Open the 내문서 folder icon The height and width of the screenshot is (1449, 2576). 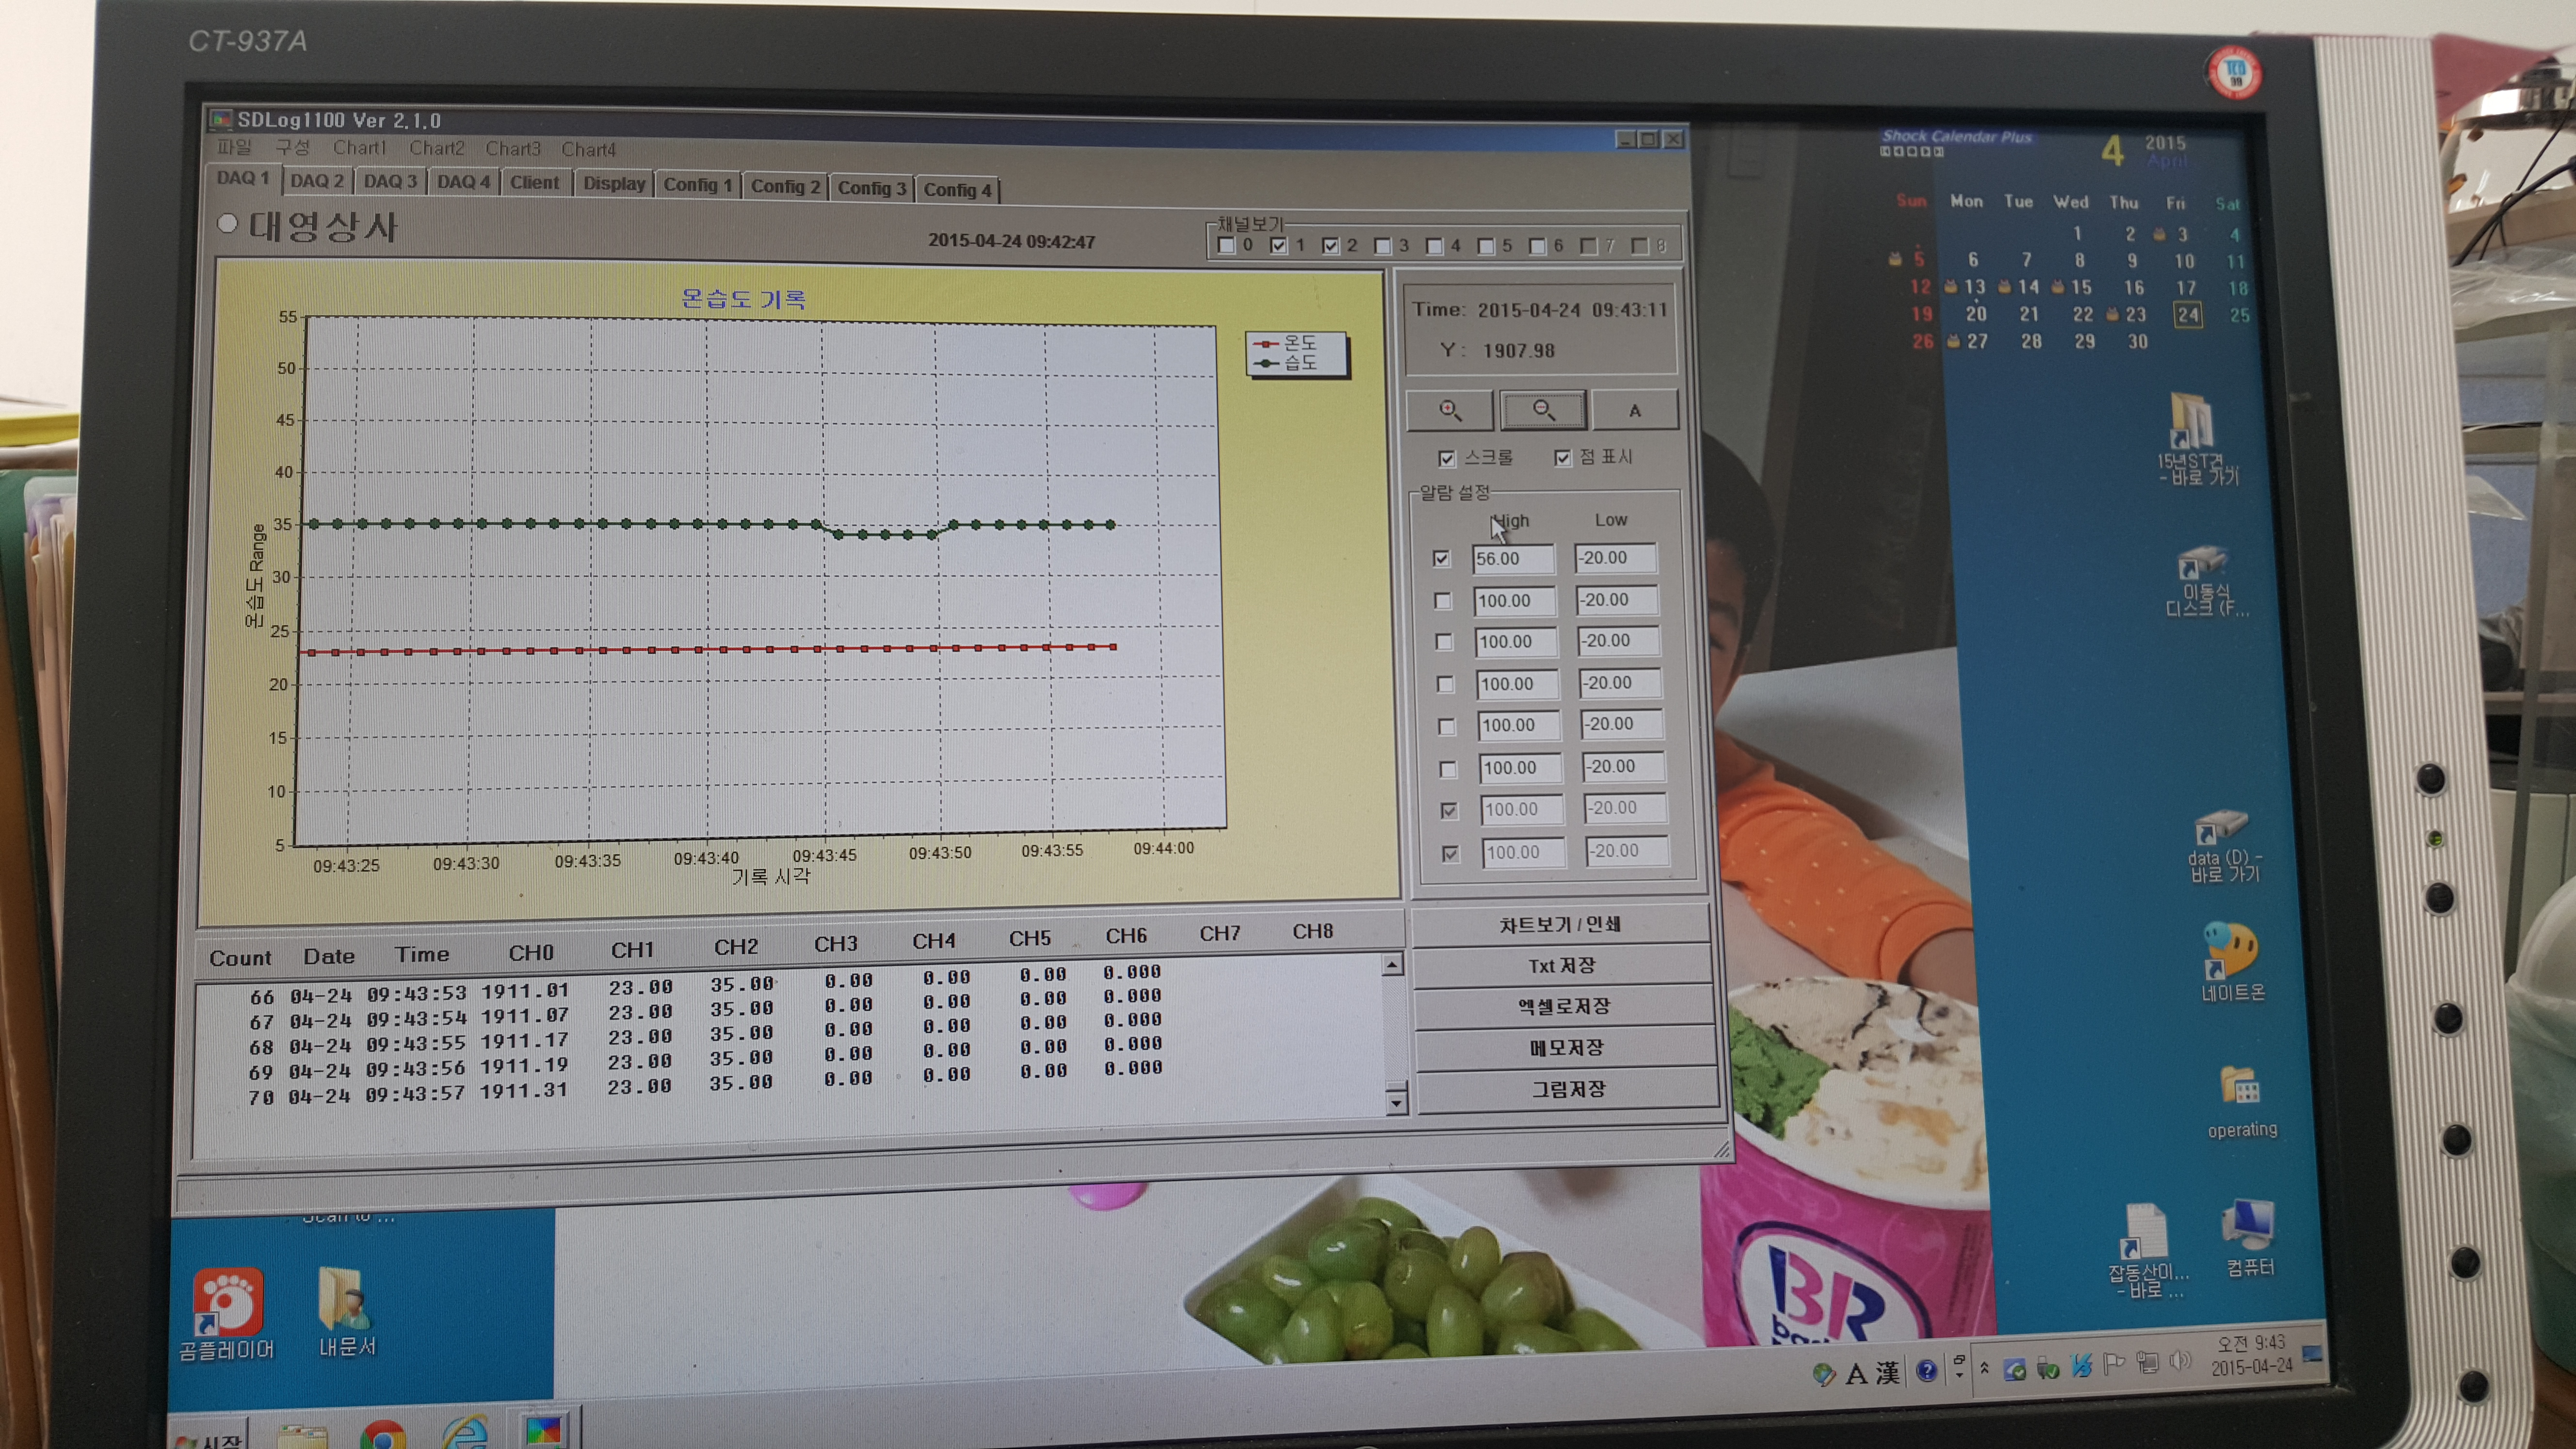tap(347, 1312)
